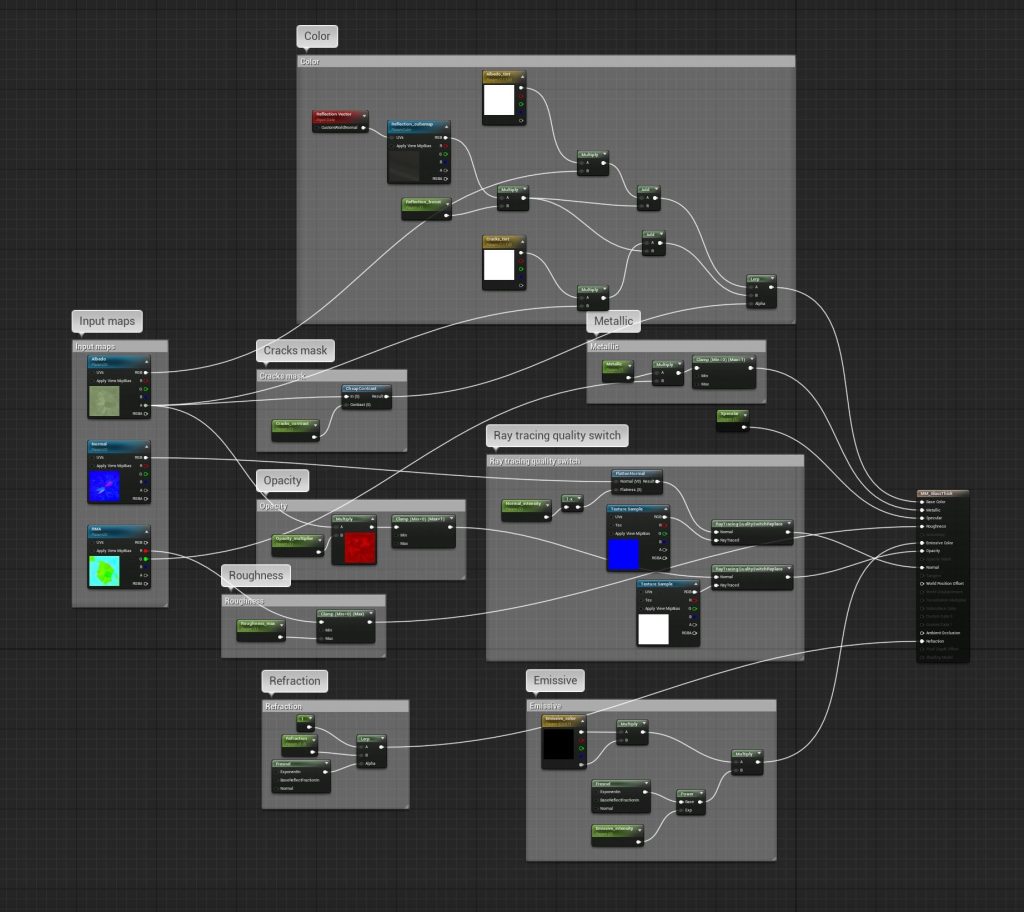Screen dimensions: 1024x912
Task: Click the RGB output pin of the Normal texture node
Action: click(x=146, y=457)
